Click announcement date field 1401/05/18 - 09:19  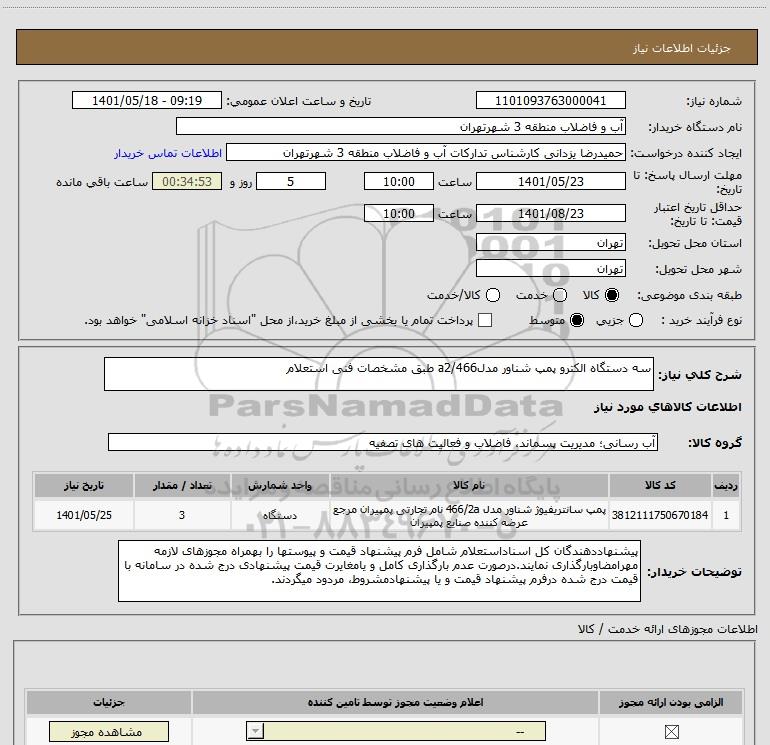coord(147,100)
